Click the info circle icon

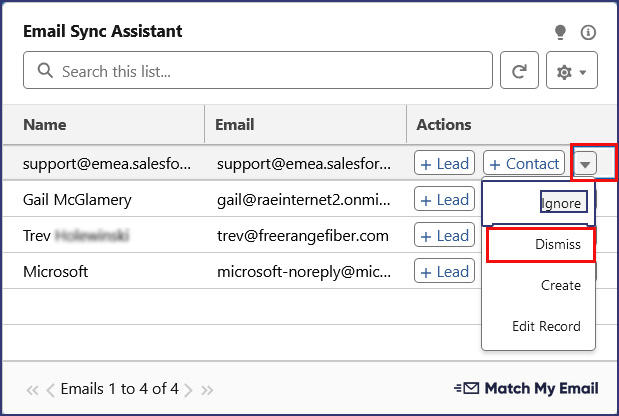click(x=588, y=32)
